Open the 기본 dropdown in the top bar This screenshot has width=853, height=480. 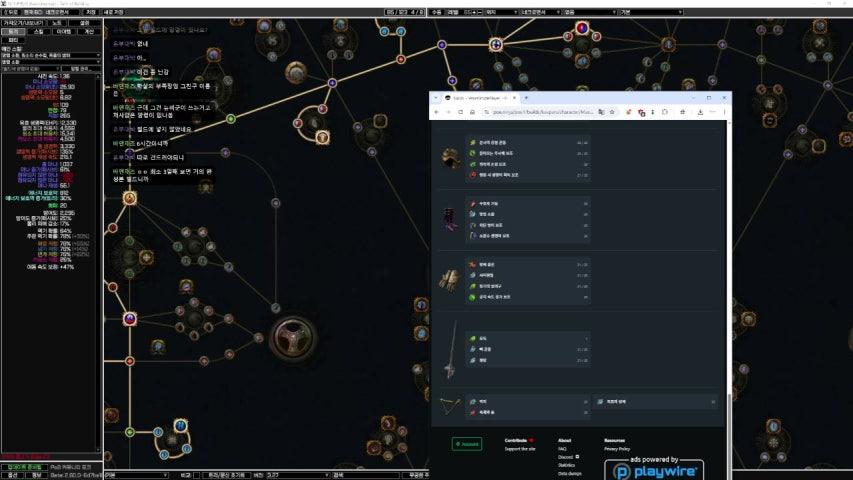click(x=651, y=12)
